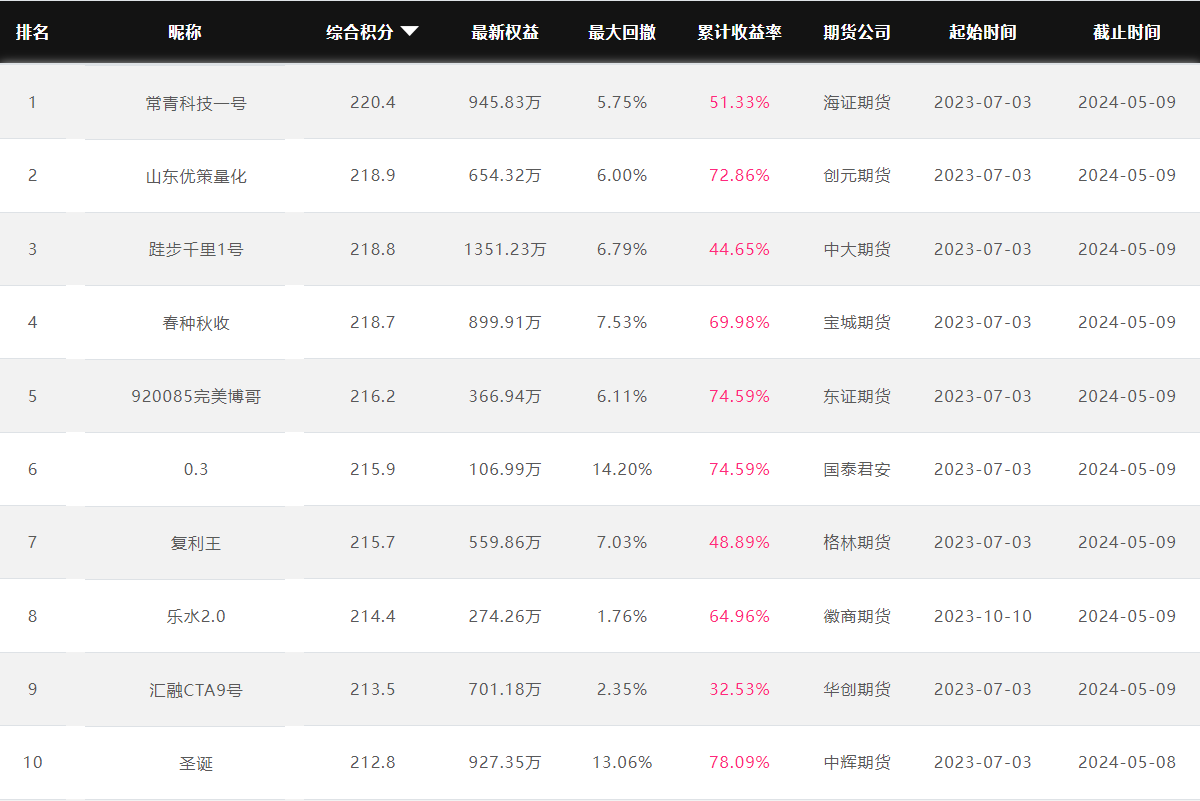Screen dimensions: 1200x801
Task: Click the 起始时间 column header
Action: pyautogui.click(x=983, y=32)
